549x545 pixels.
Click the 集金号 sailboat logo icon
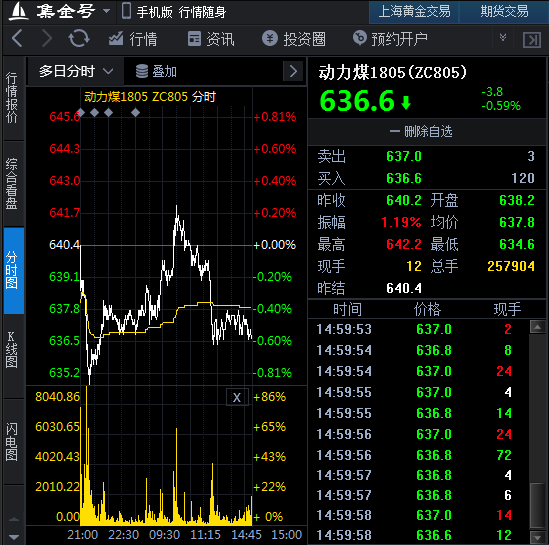pos(18,11)
